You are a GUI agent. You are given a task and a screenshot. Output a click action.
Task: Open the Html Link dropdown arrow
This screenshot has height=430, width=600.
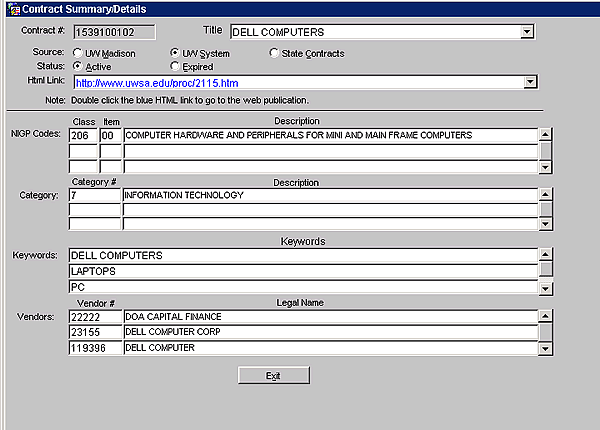click(530, 82)
